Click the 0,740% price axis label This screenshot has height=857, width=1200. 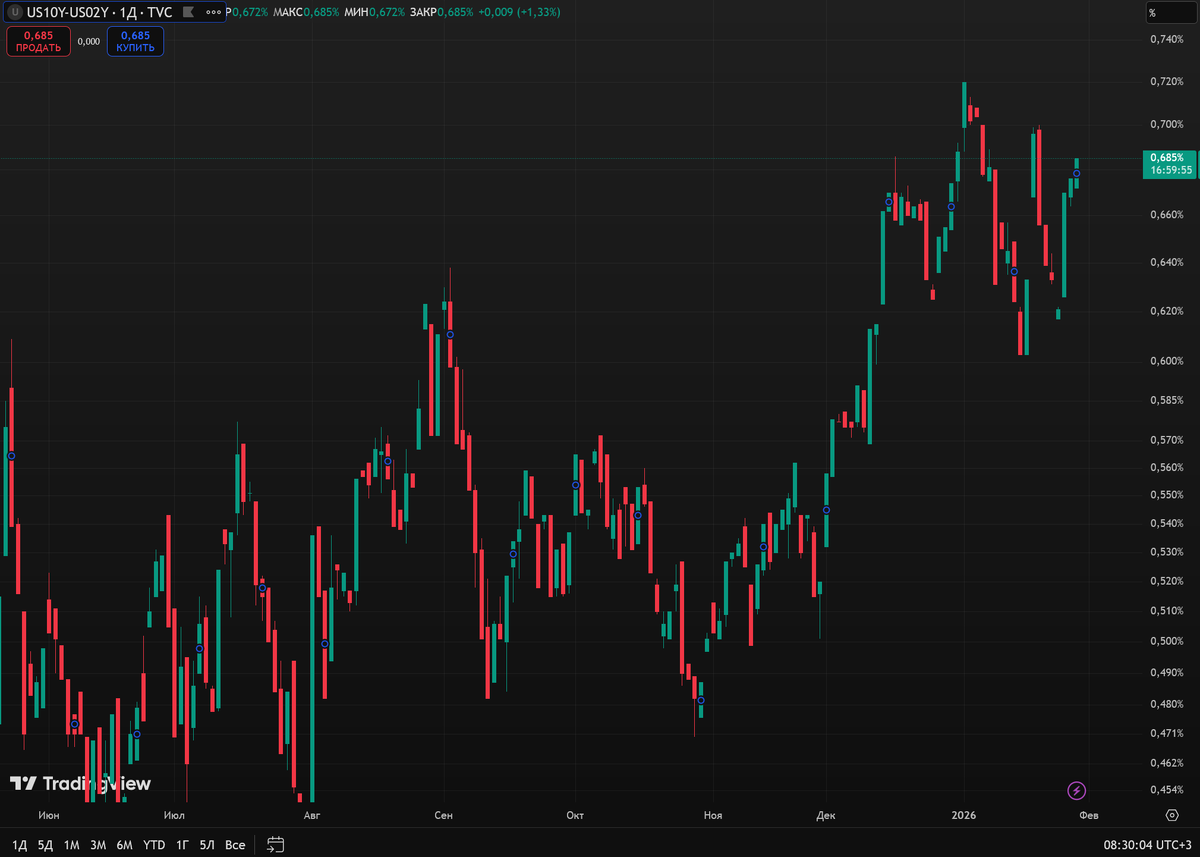click(x=1166, y=39)
